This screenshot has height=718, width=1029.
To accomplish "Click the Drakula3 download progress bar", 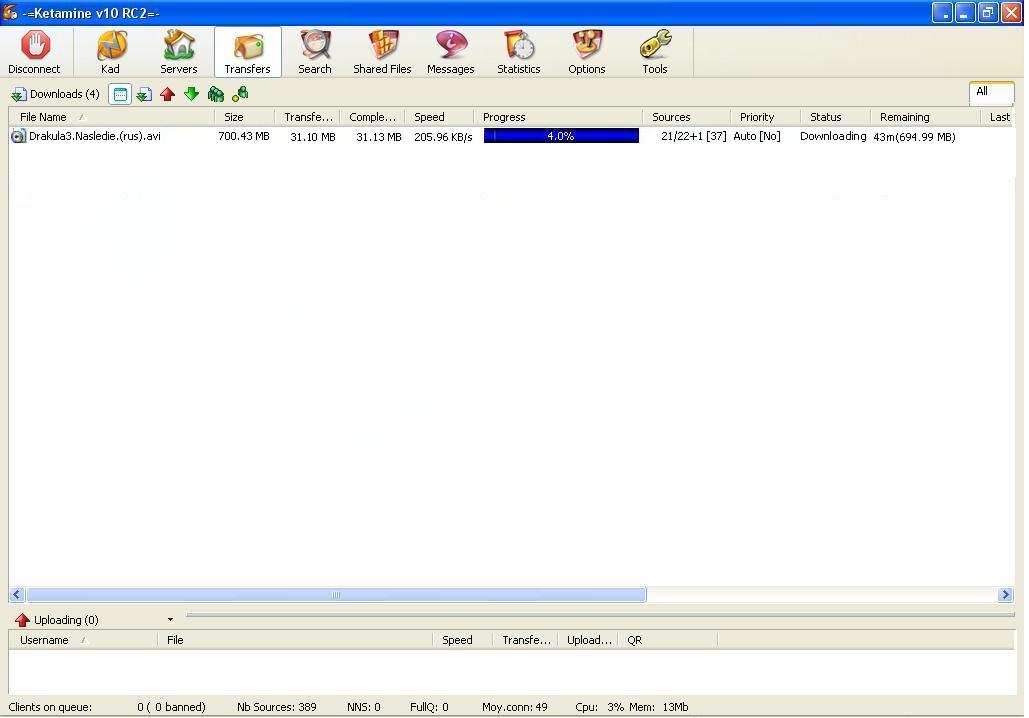I will [x=561, y=136].
